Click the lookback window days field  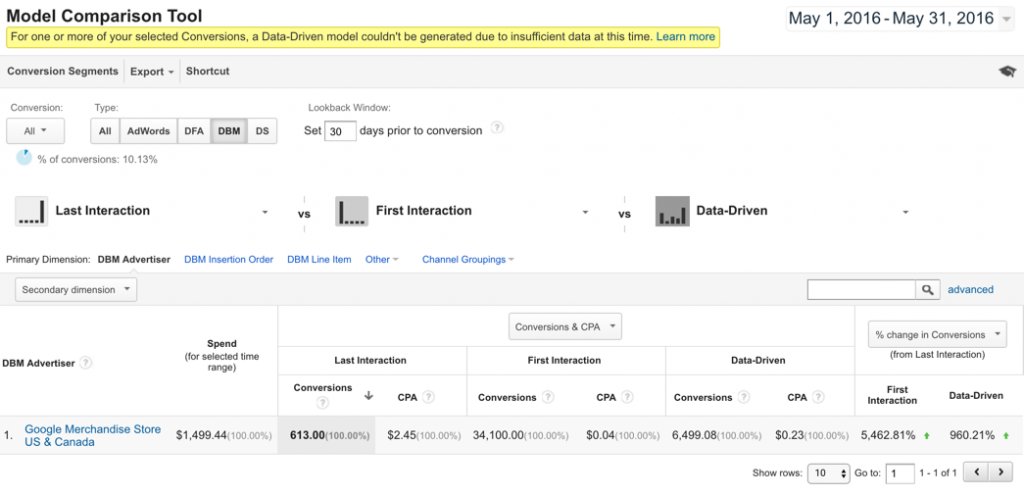click(340, 131)
